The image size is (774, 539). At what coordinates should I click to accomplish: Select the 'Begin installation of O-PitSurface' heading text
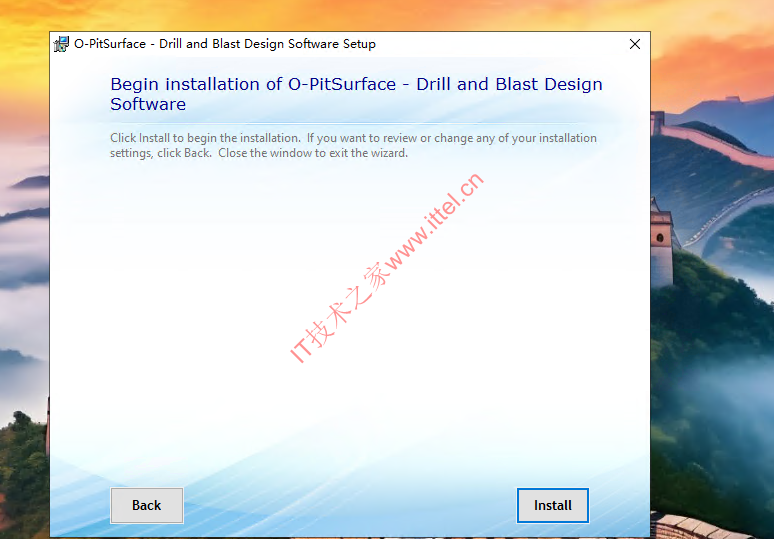pyautogui.click(x=356, y=94)
